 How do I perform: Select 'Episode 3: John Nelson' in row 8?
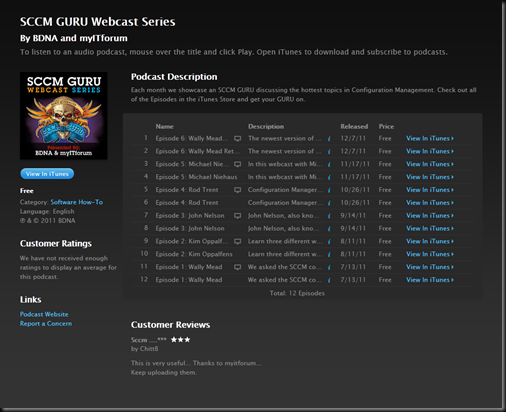coord(190,228)
